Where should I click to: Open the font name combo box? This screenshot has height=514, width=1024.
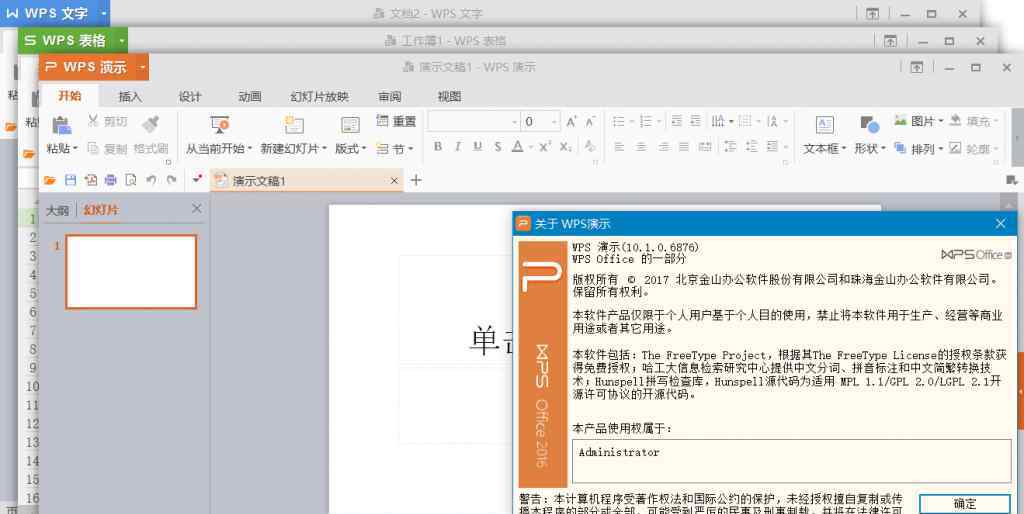pyautogui.click(x=474, y=121)
